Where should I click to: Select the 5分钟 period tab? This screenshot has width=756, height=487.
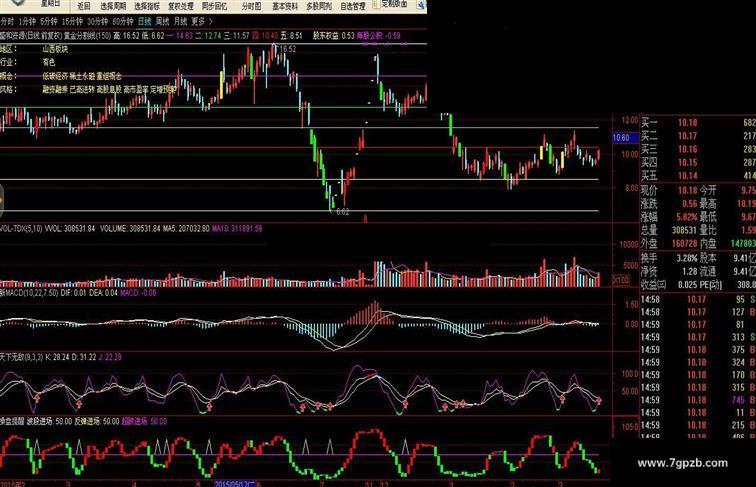[x=49, y=21]
